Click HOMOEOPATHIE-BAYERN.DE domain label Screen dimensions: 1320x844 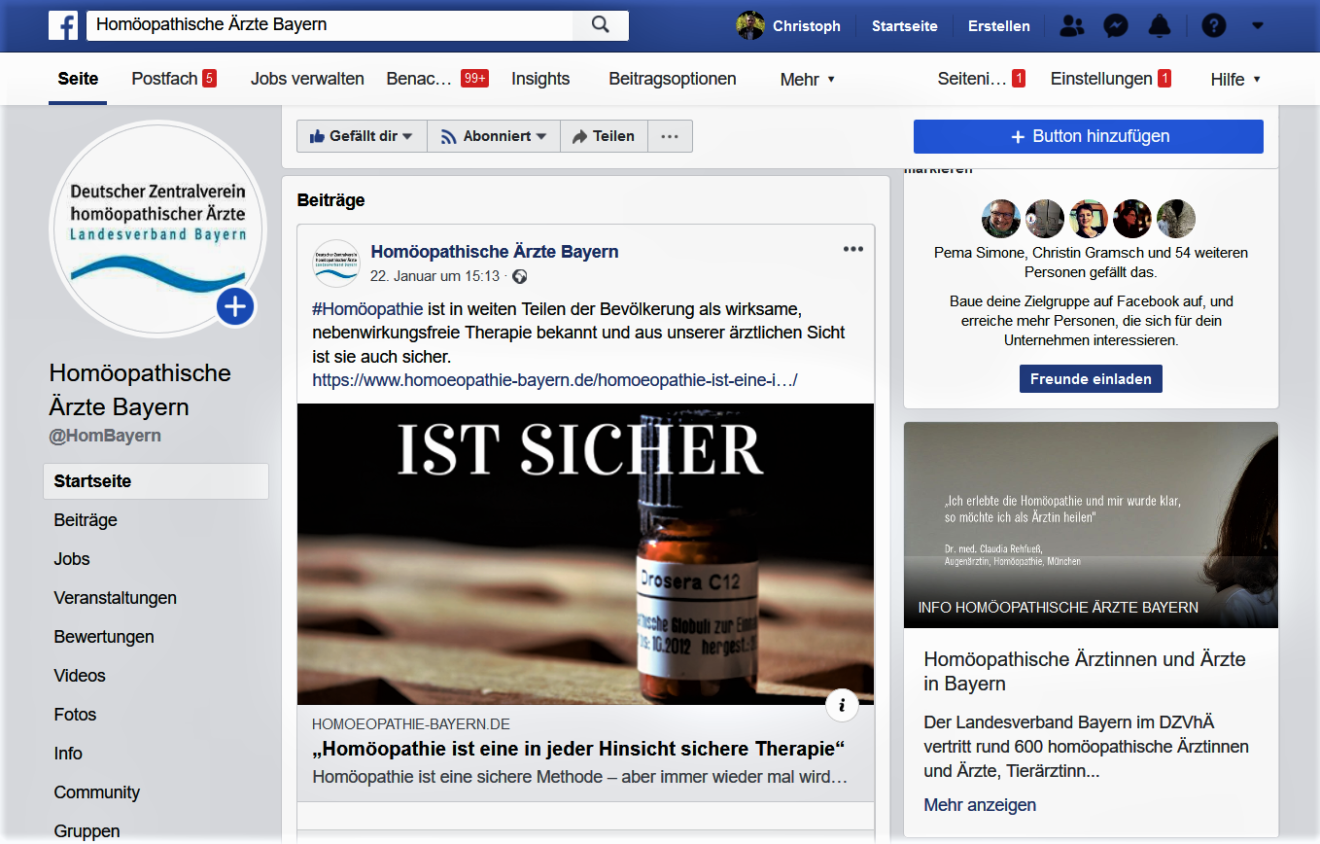click(x=411, y=724)
